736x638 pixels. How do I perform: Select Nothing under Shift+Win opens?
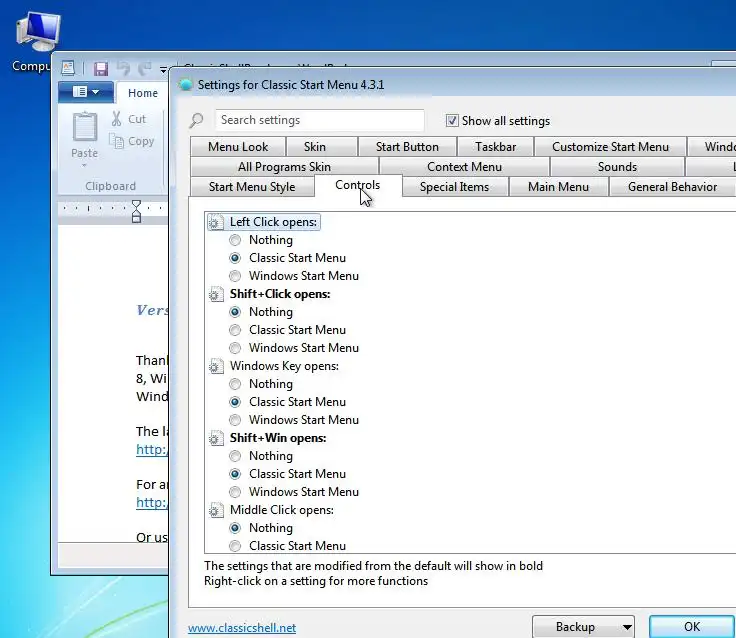coord(235,456)
